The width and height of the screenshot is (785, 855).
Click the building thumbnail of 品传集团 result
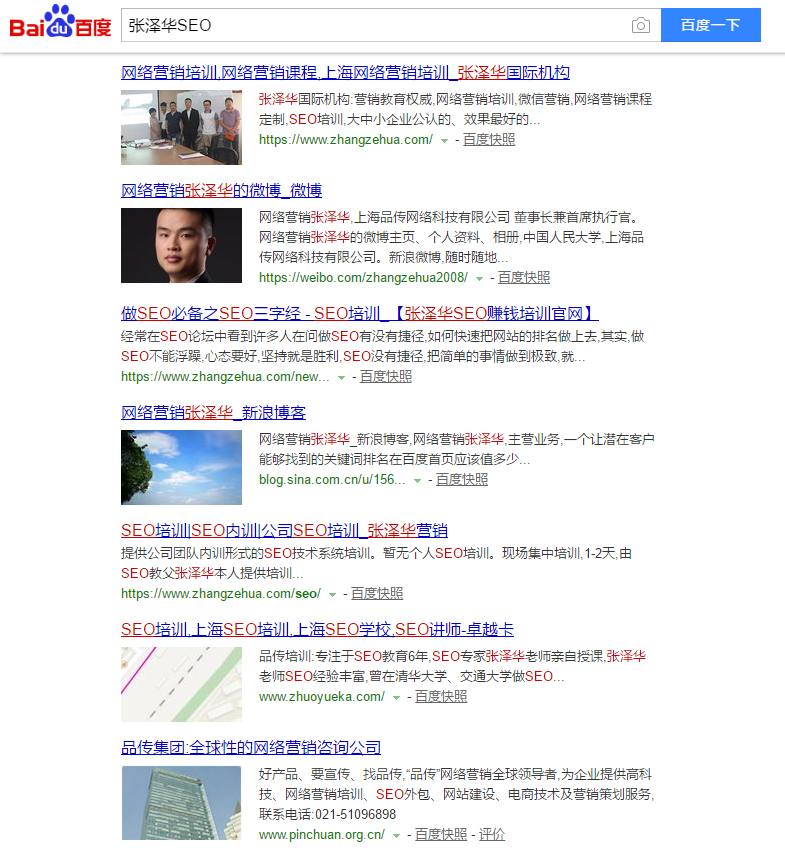(181, 803)
